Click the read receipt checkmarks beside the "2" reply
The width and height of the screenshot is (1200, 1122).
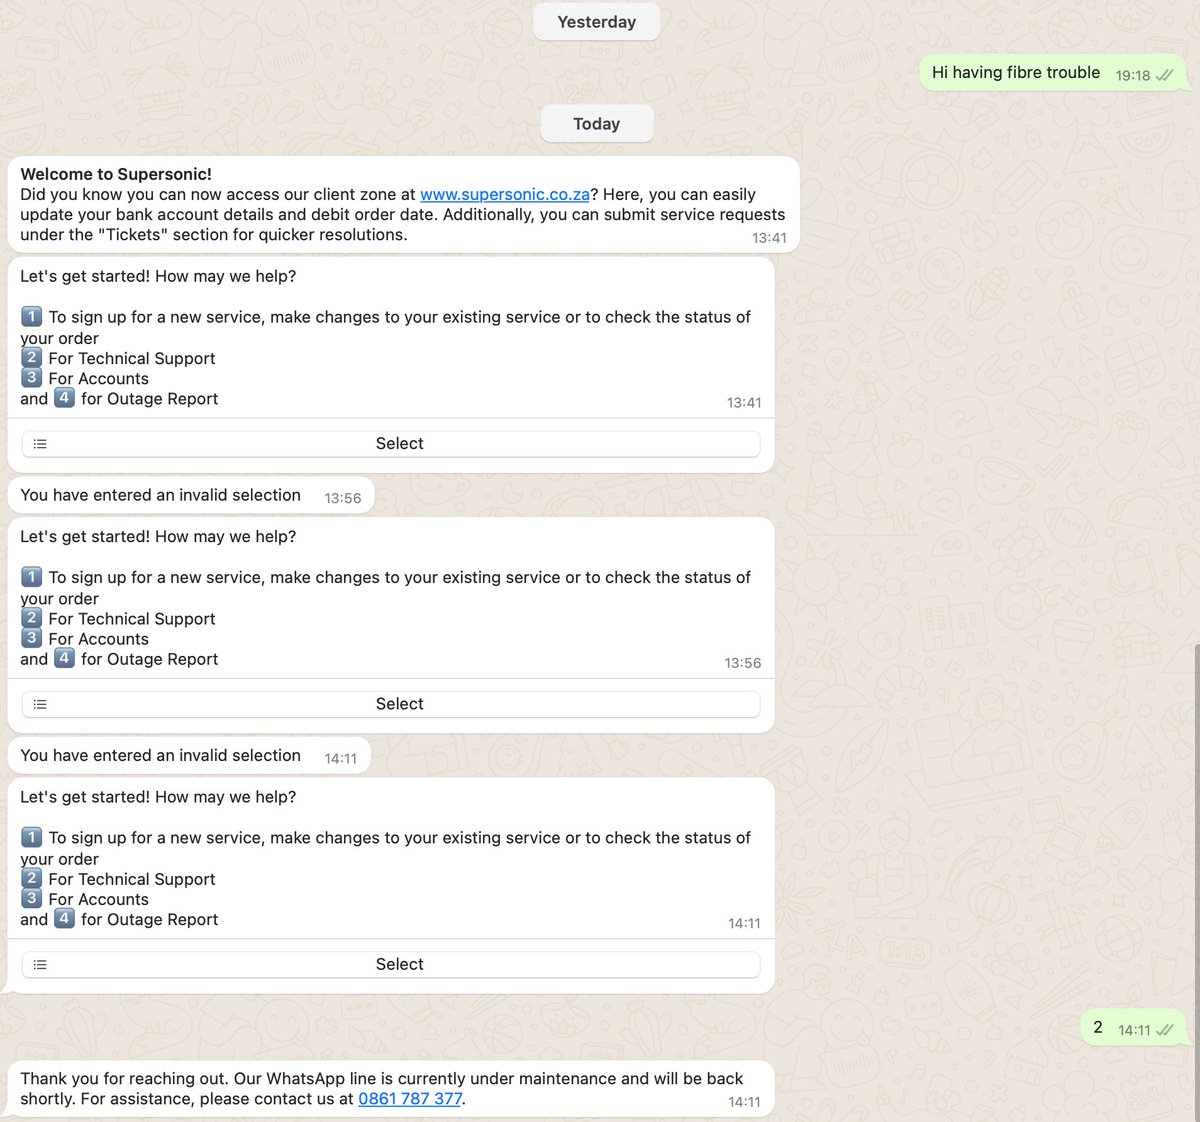point(1165,1028)
